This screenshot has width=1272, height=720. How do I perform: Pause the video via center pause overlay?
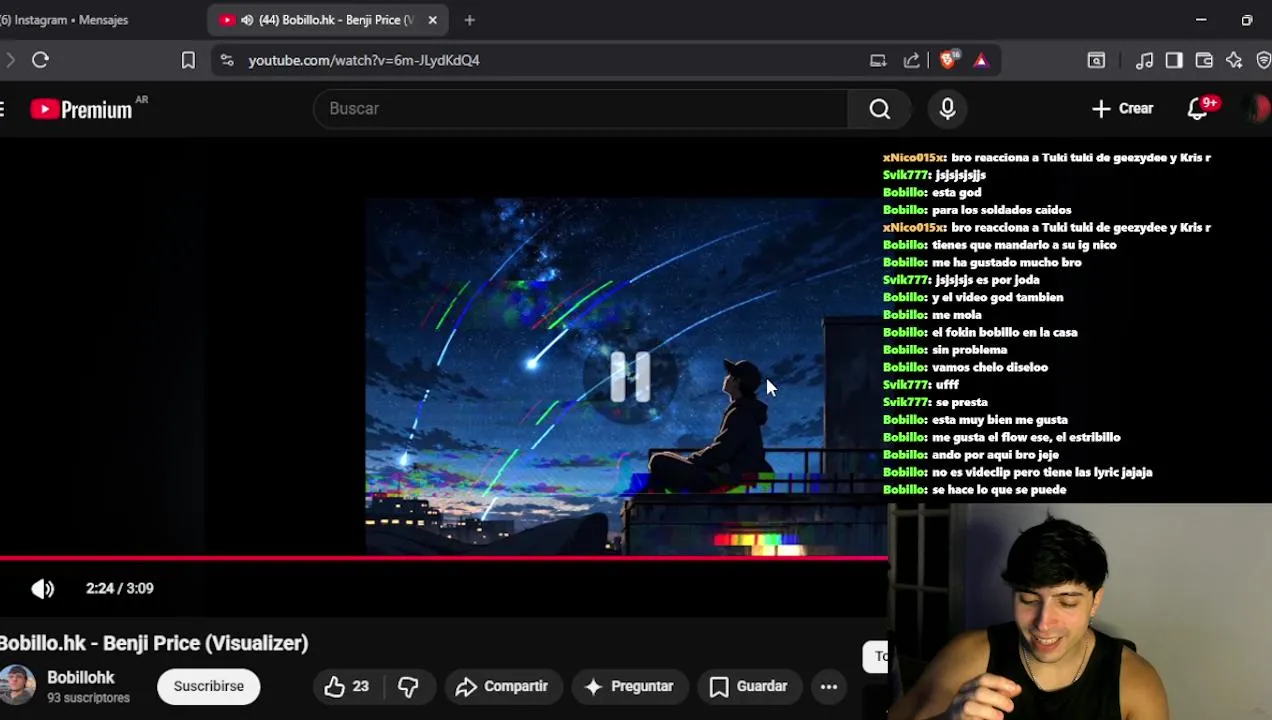pos(630,377)
